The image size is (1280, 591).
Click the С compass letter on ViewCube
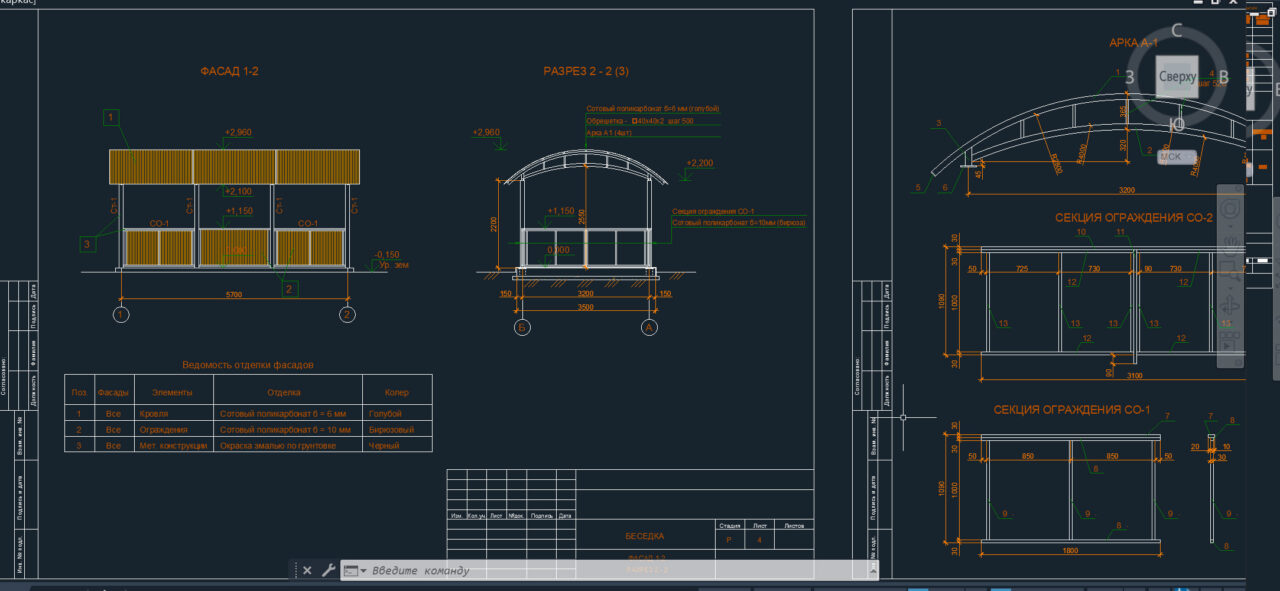click(1177, 31)
